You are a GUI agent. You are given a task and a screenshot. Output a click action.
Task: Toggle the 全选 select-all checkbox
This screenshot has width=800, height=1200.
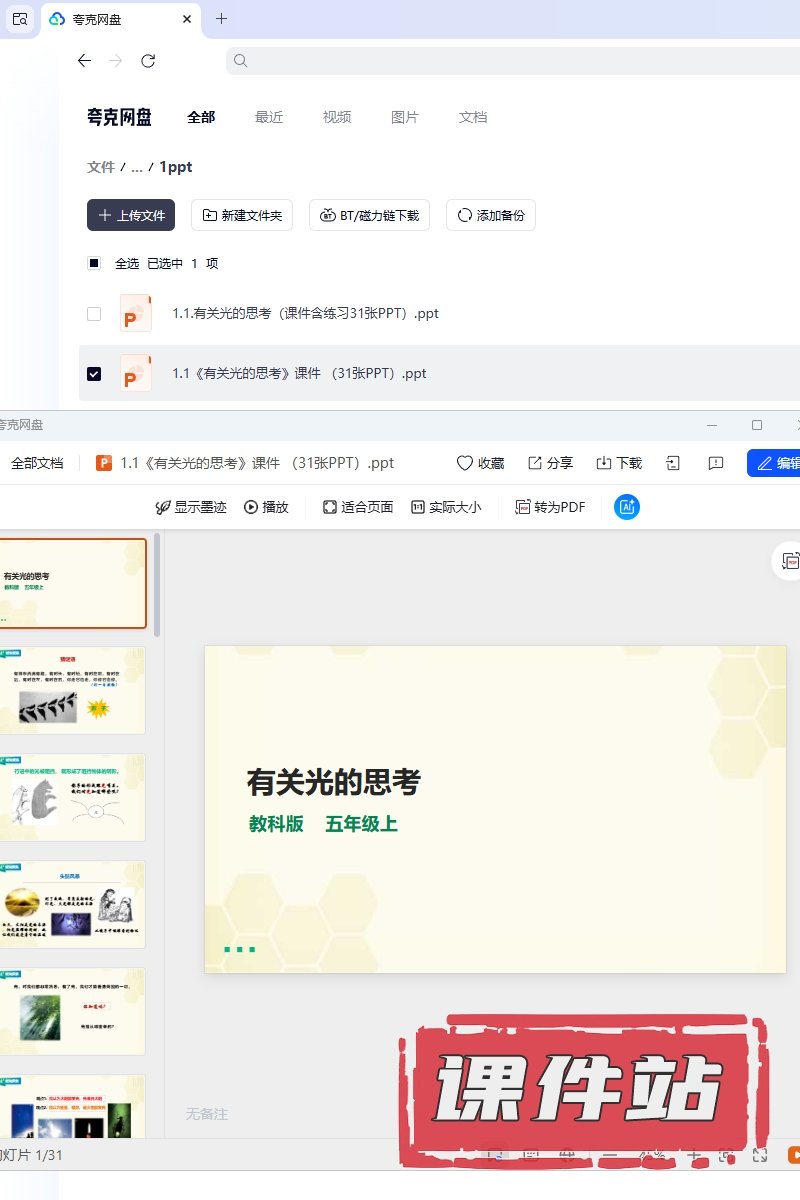[x=94, y=264]
